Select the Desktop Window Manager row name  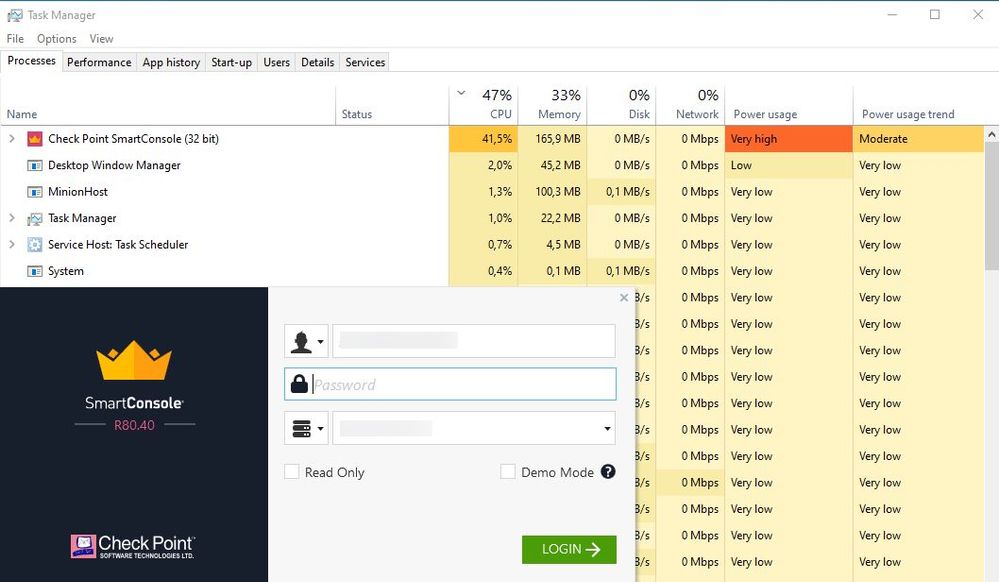114,166
